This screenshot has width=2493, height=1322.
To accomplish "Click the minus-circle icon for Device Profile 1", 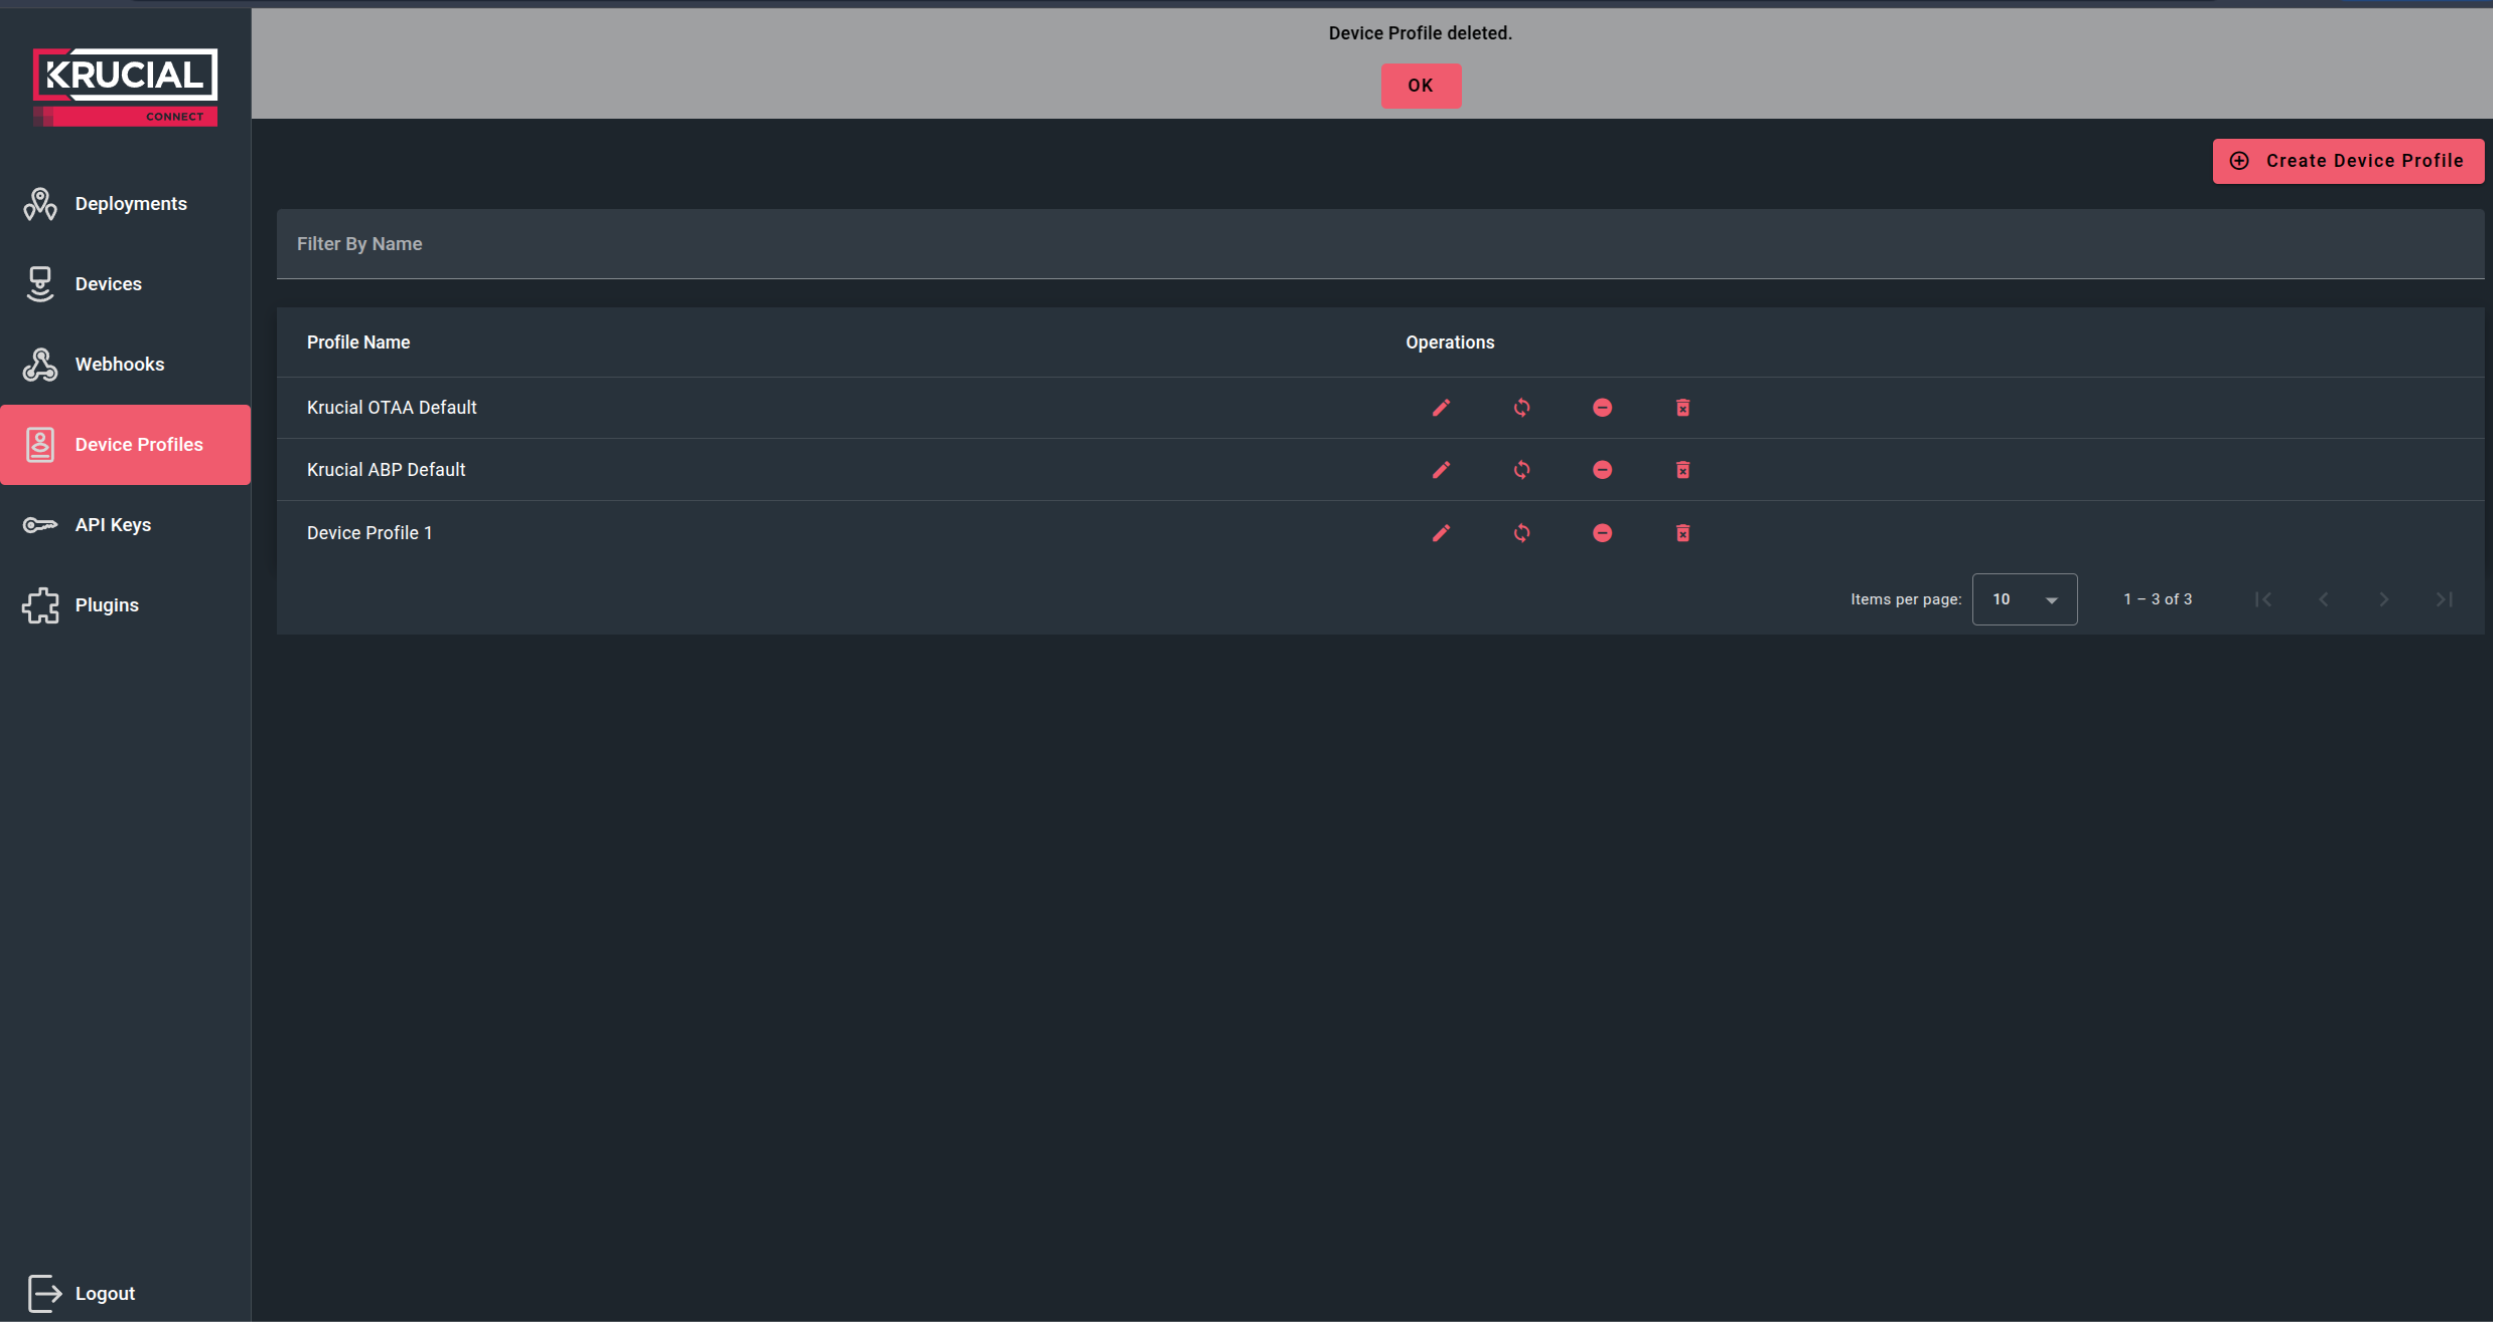I will (1602, 533).
